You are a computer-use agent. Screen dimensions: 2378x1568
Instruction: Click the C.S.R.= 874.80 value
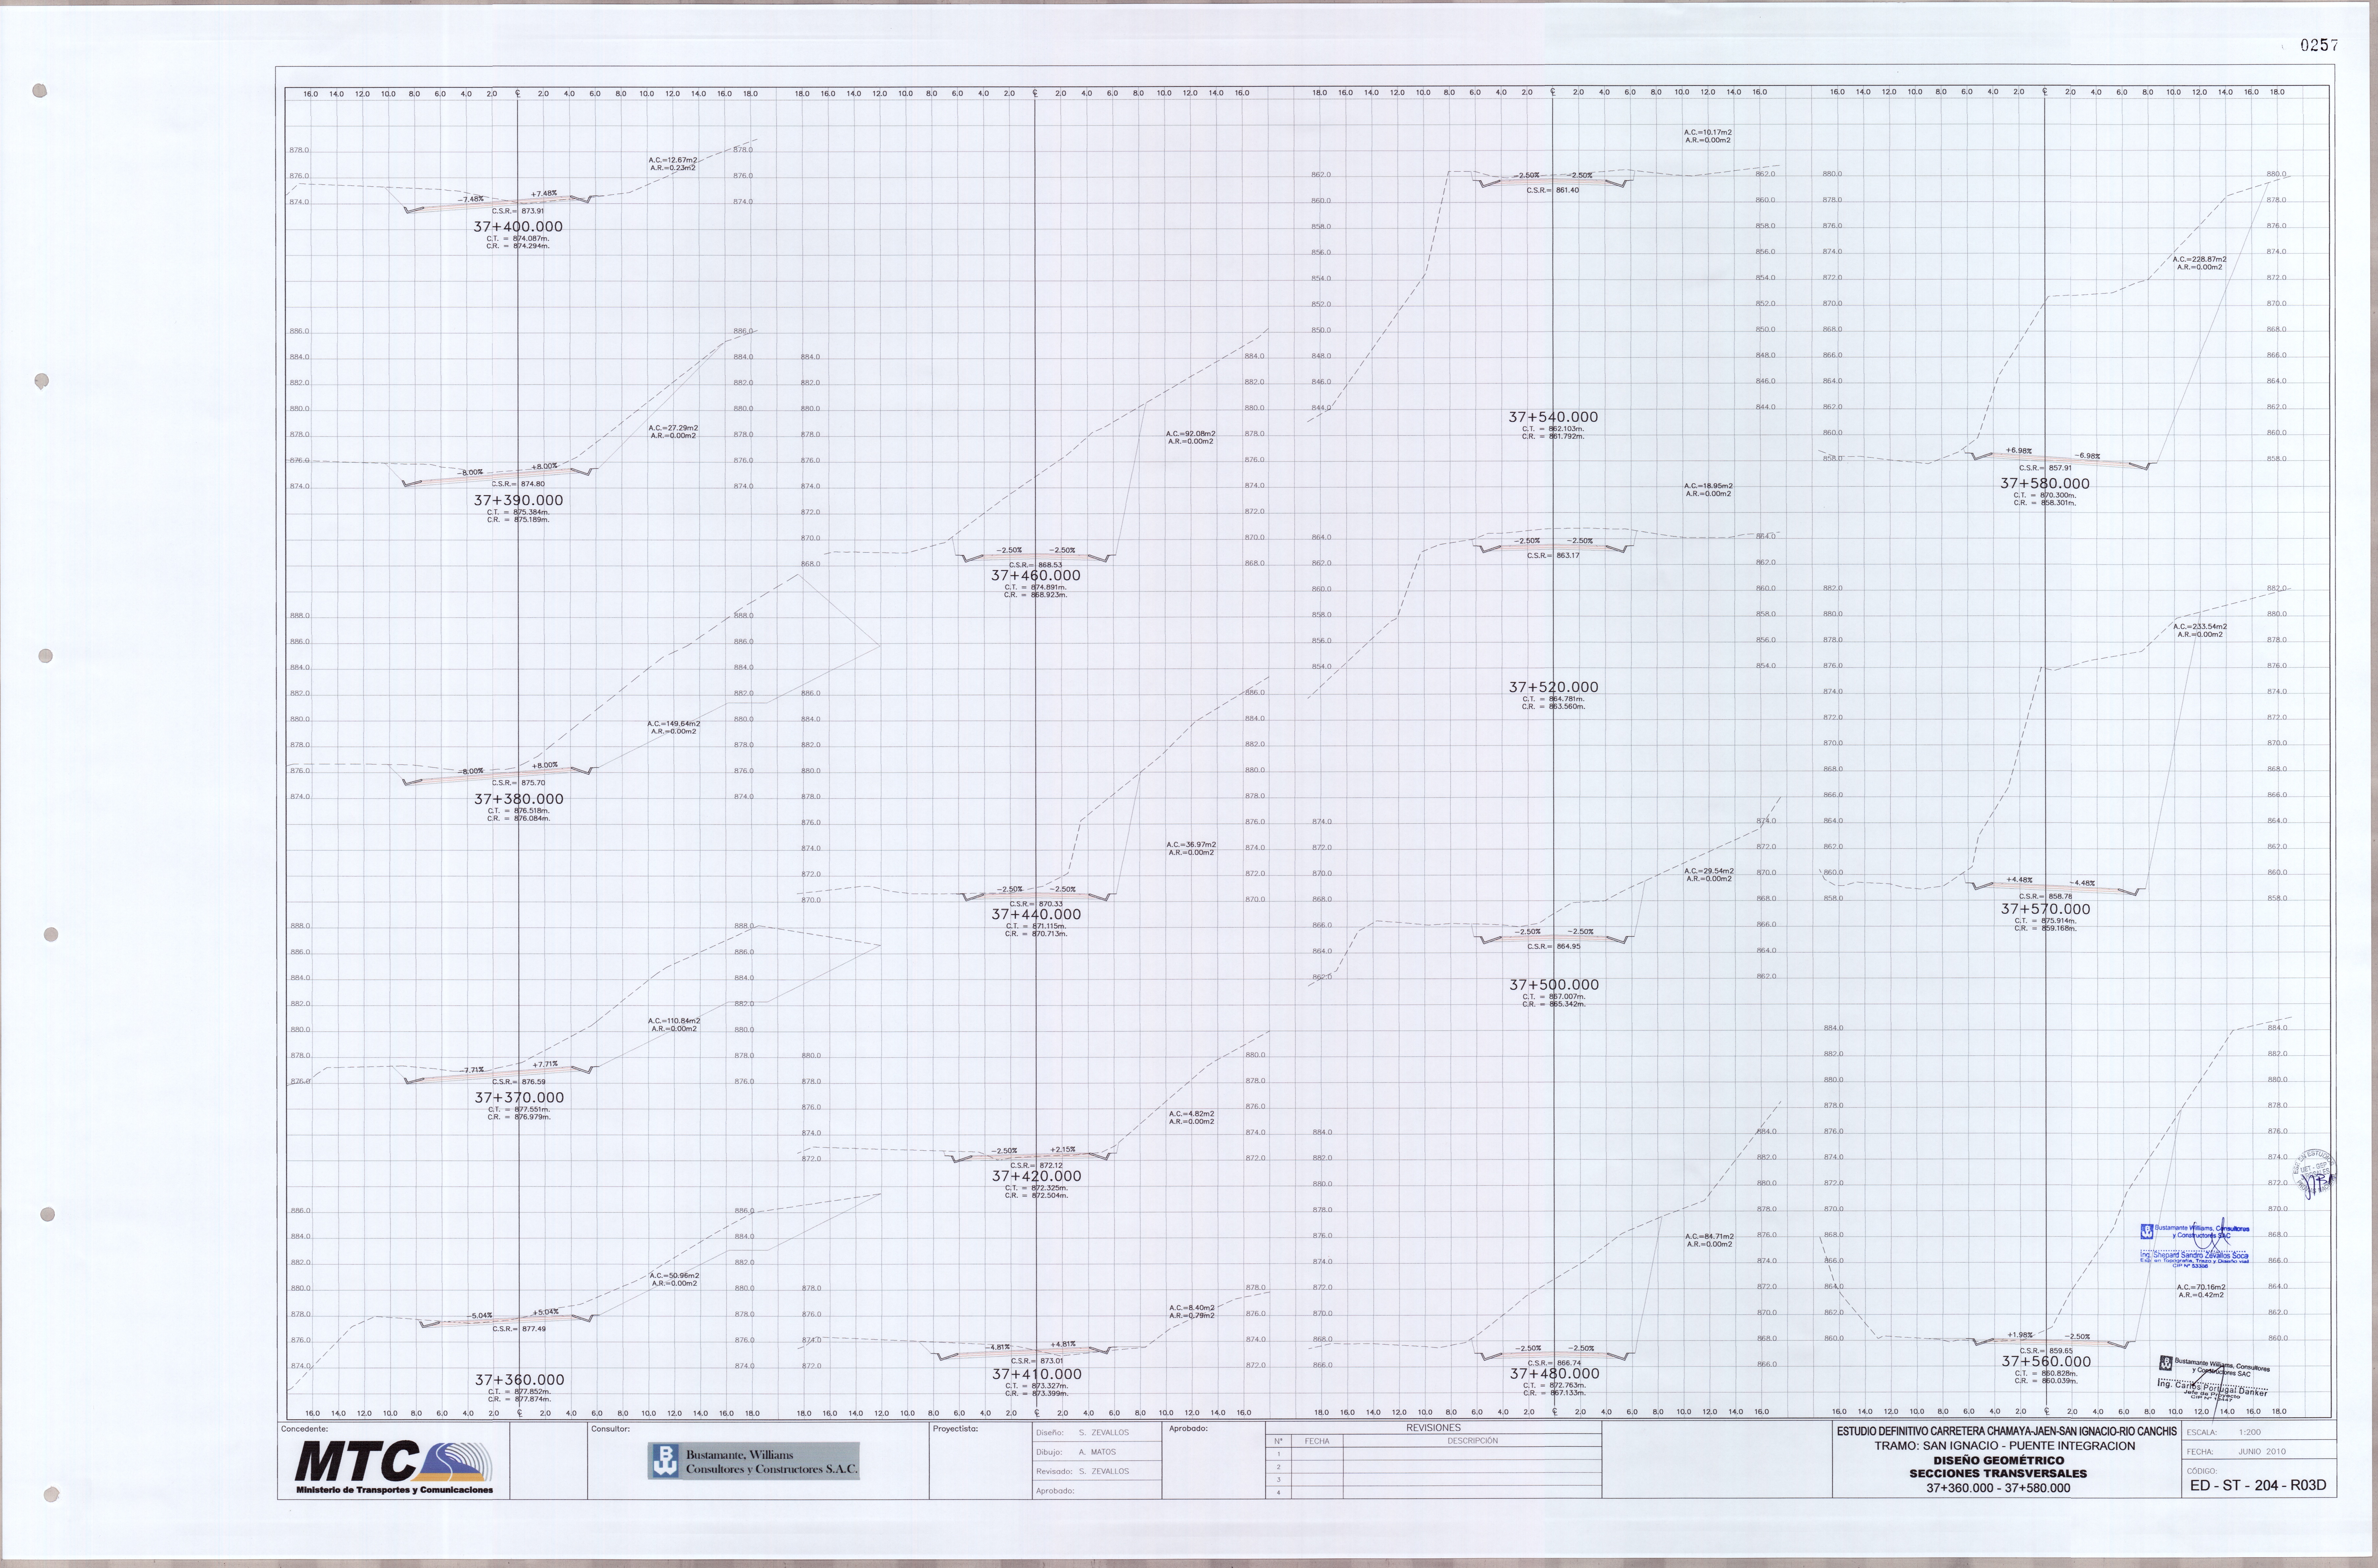coord(518,484)
